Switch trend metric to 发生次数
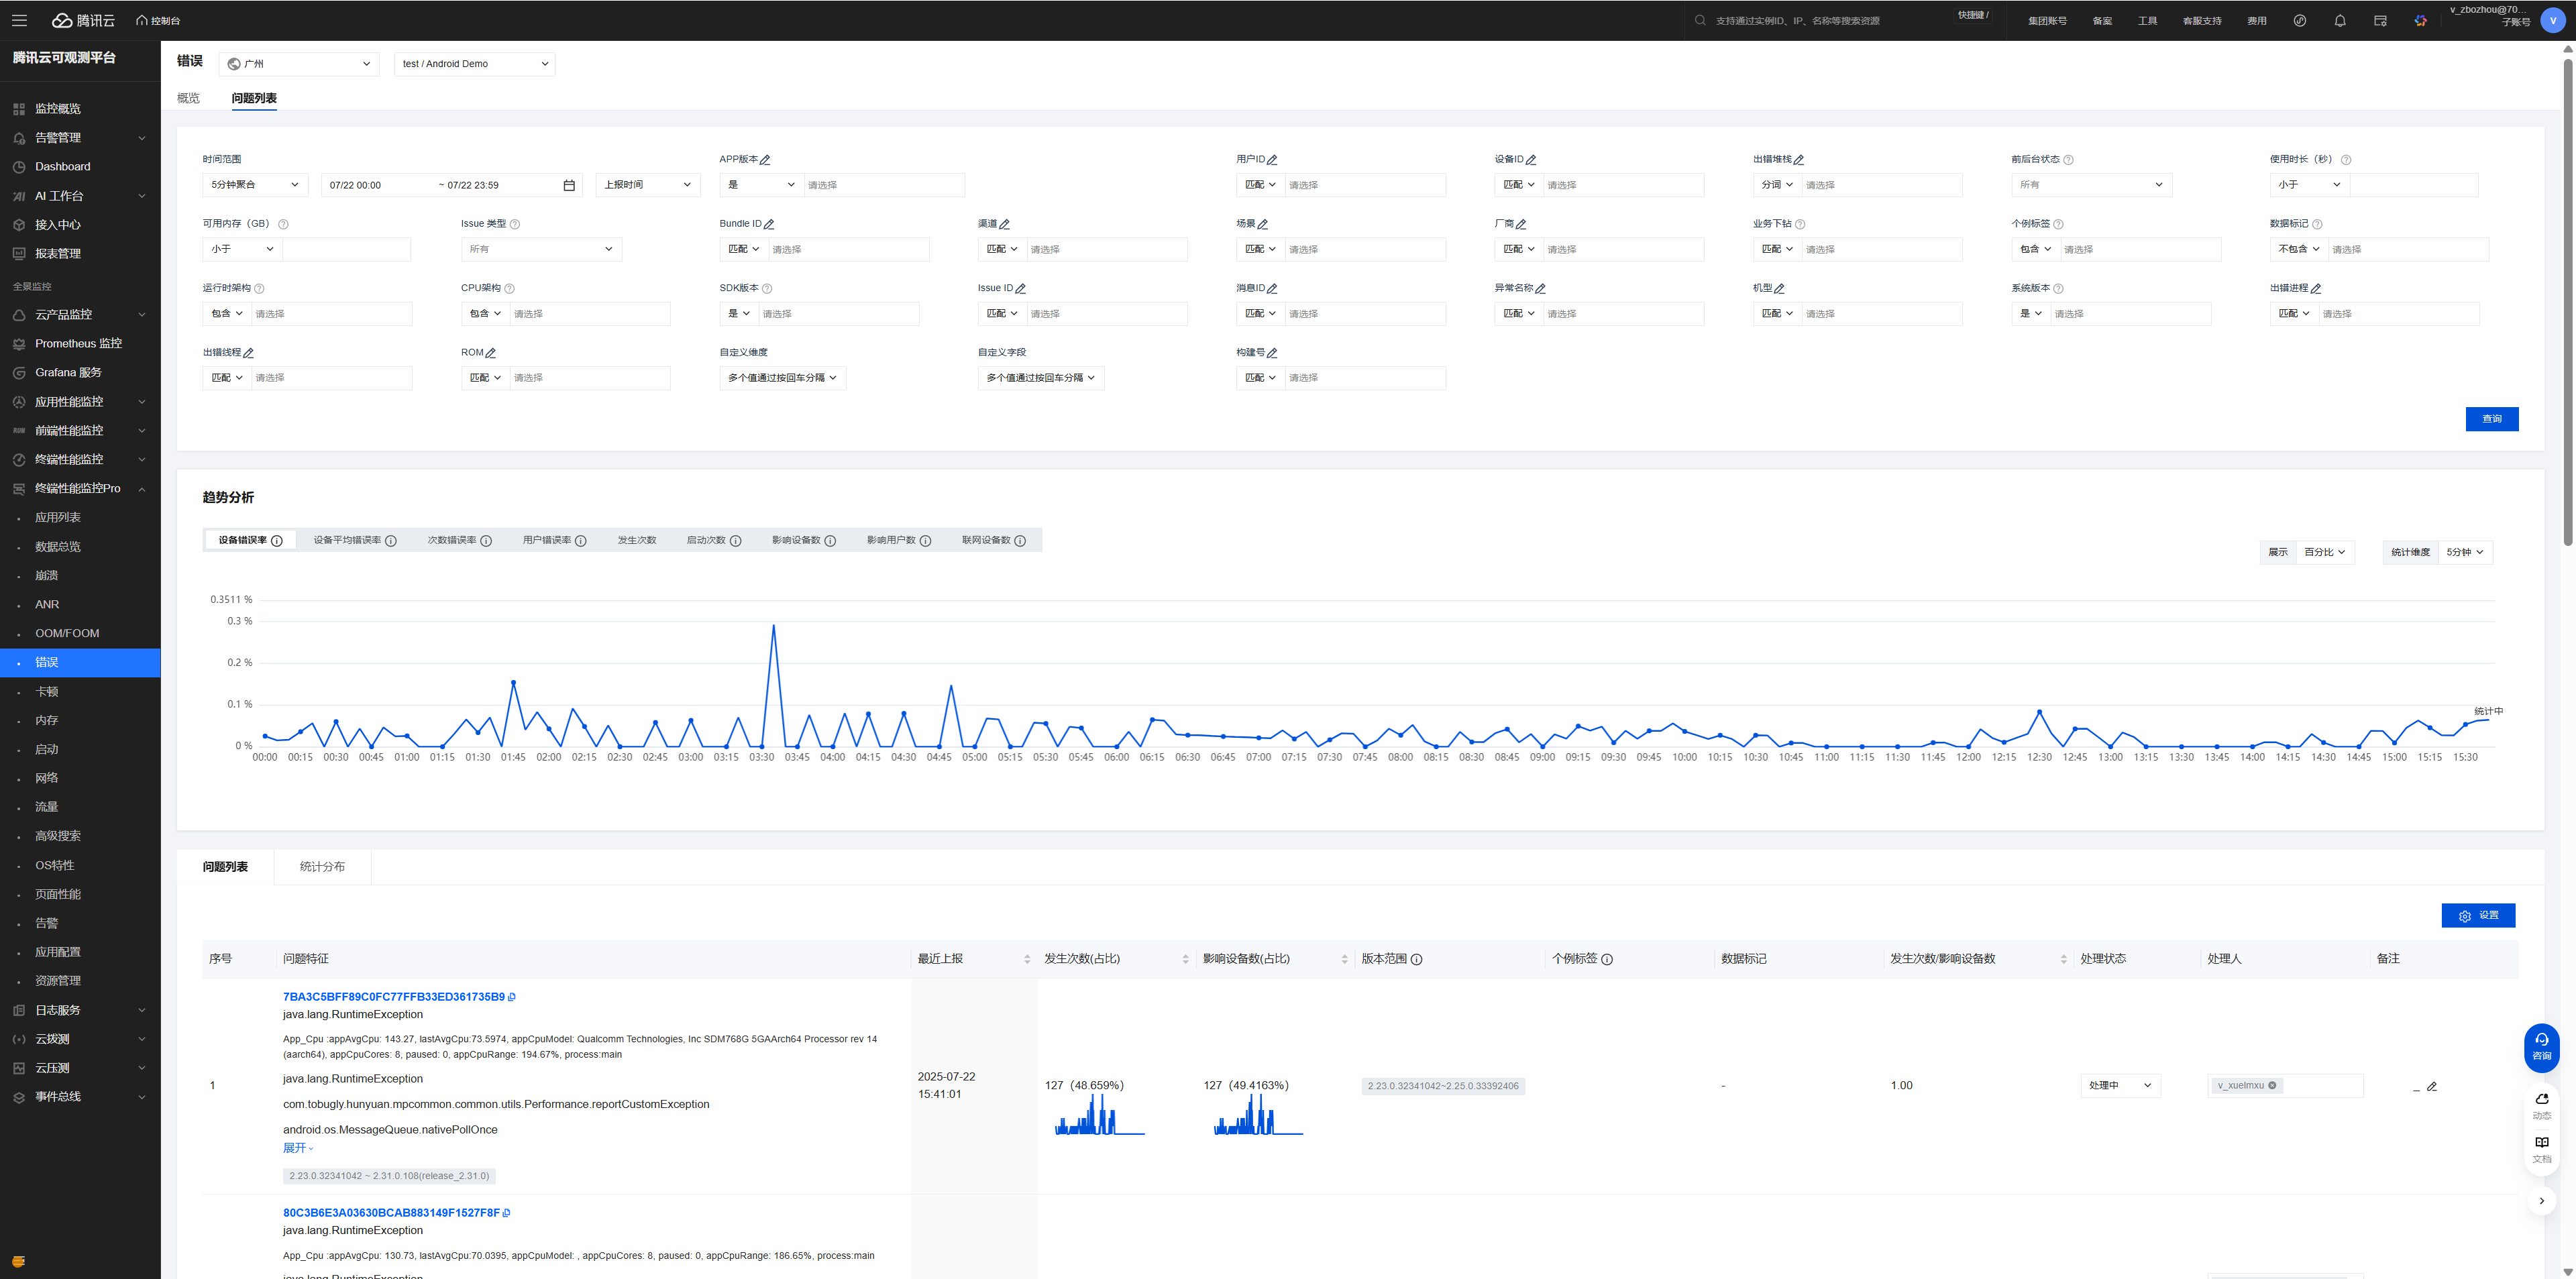The width and height of the screenshot is (2576, 1279). [636, 540]
